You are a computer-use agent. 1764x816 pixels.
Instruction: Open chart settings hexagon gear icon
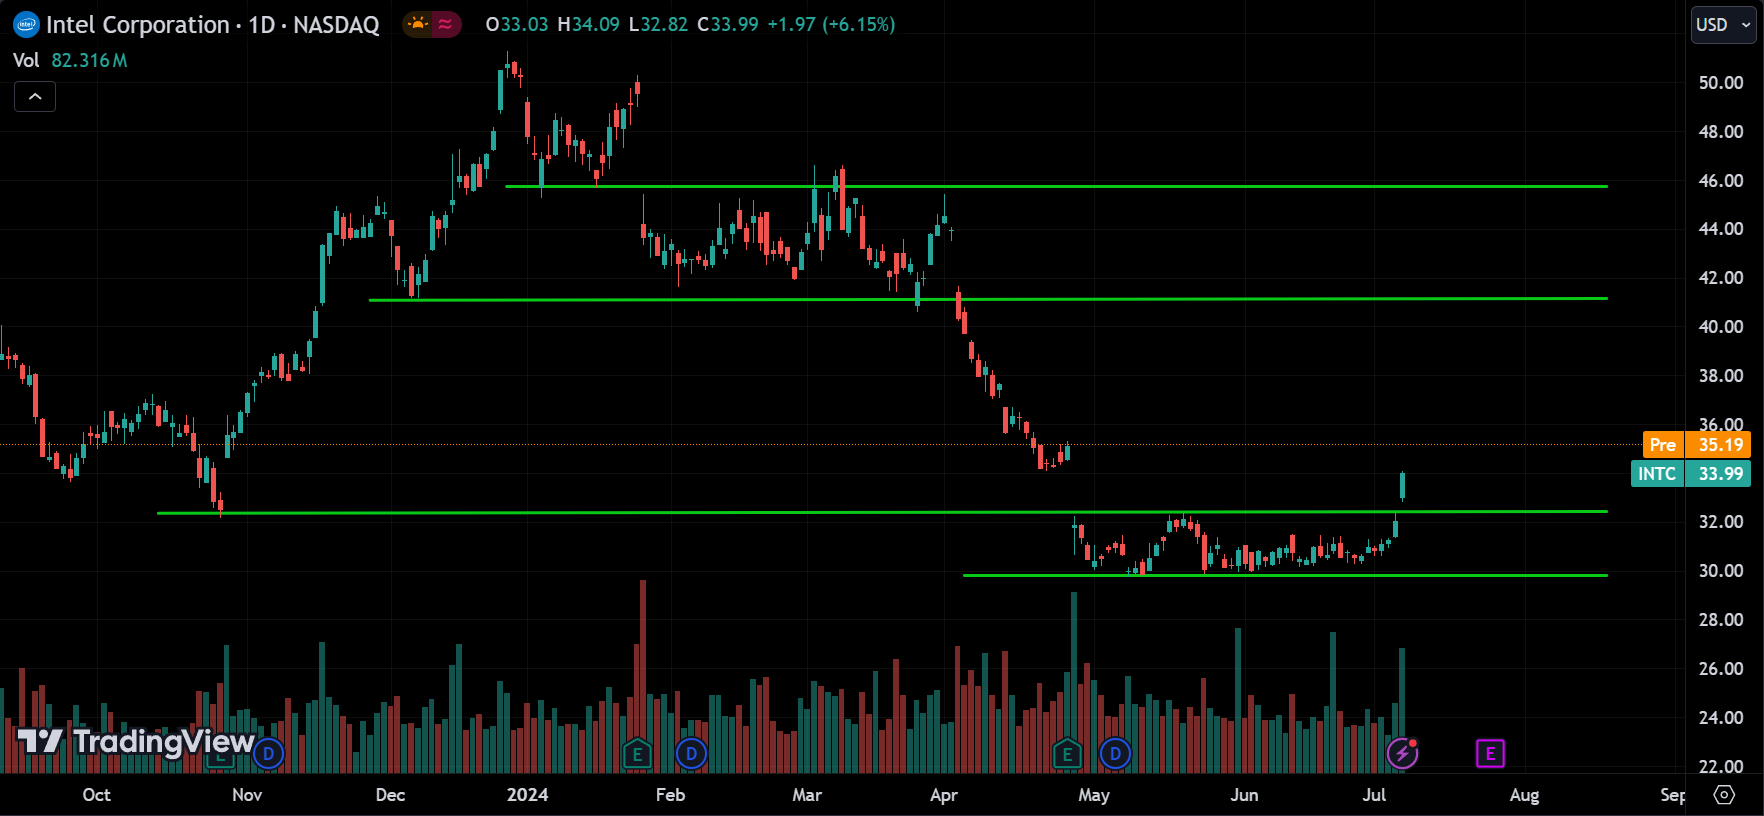point(1724,795)
